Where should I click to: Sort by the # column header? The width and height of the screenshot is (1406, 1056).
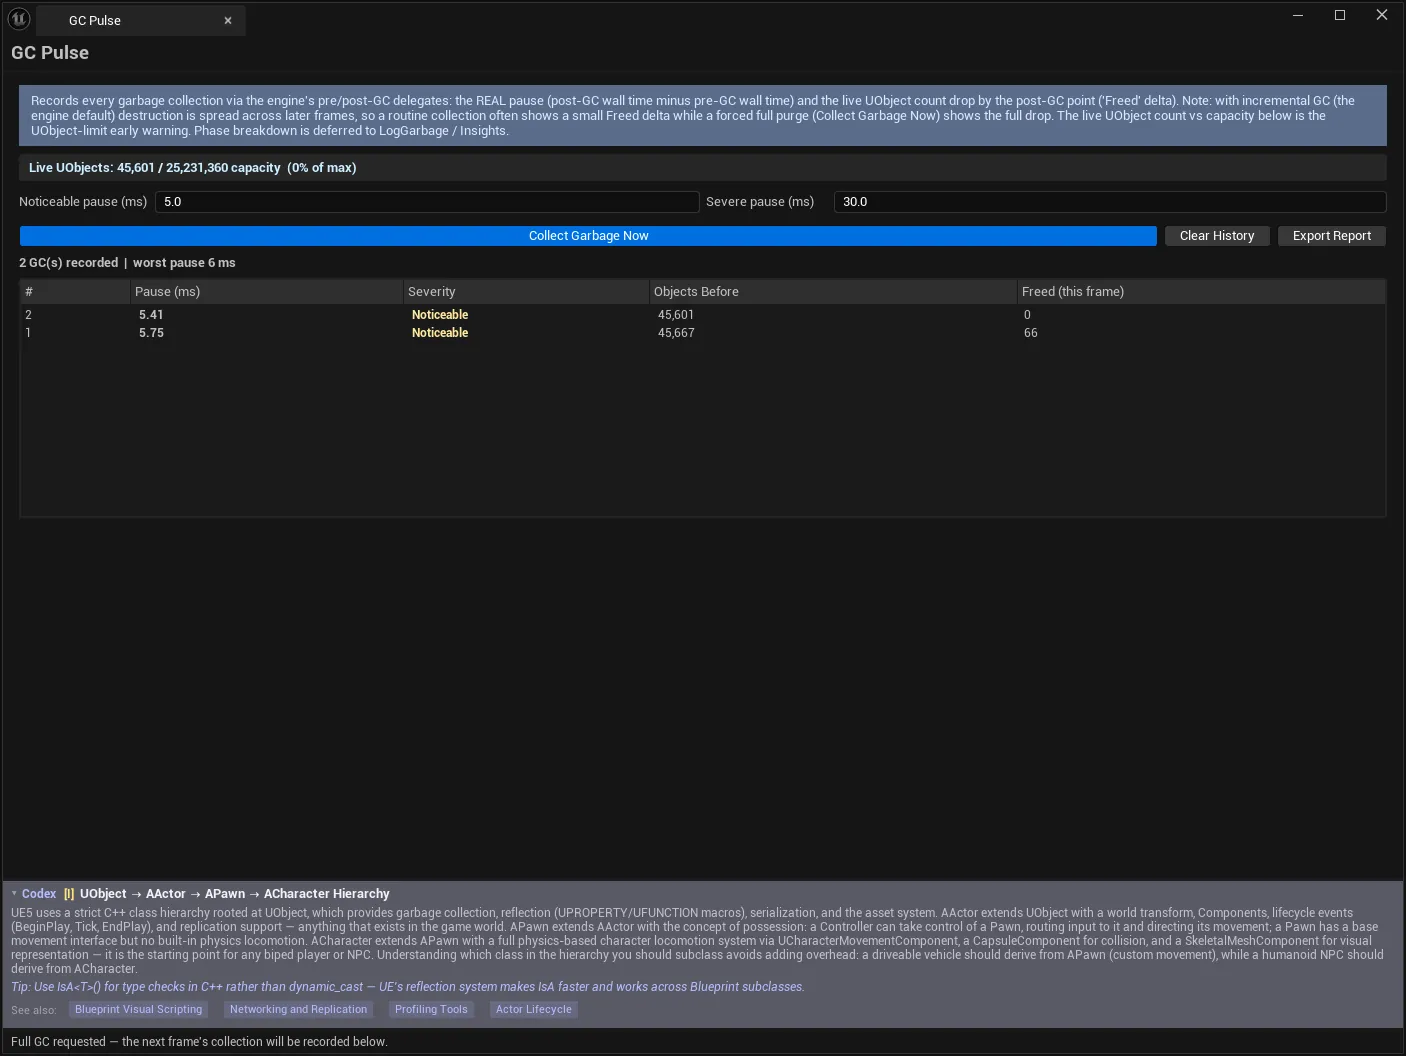[75, 292]
